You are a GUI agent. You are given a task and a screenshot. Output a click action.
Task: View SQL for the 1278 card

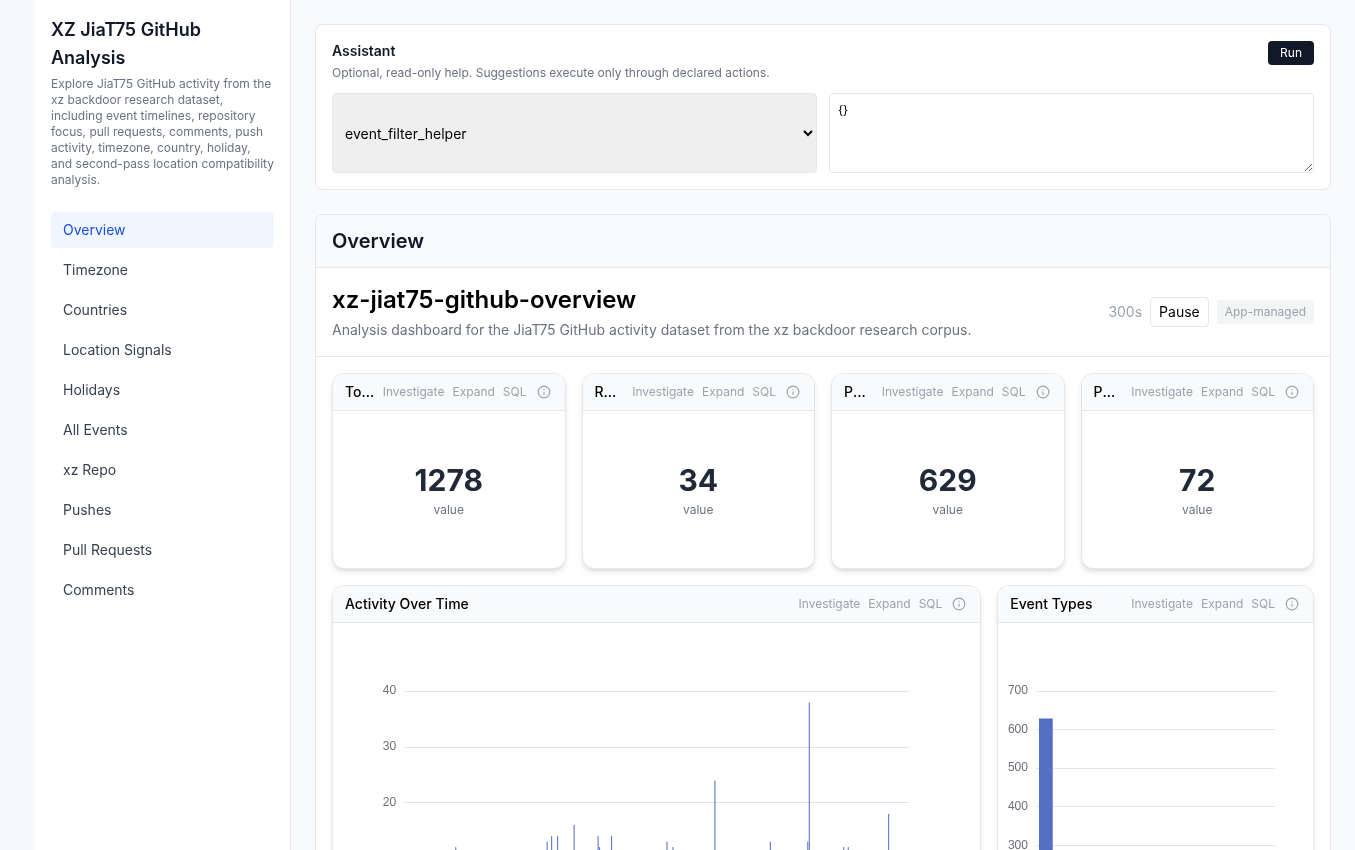click(x=514, y=392)
